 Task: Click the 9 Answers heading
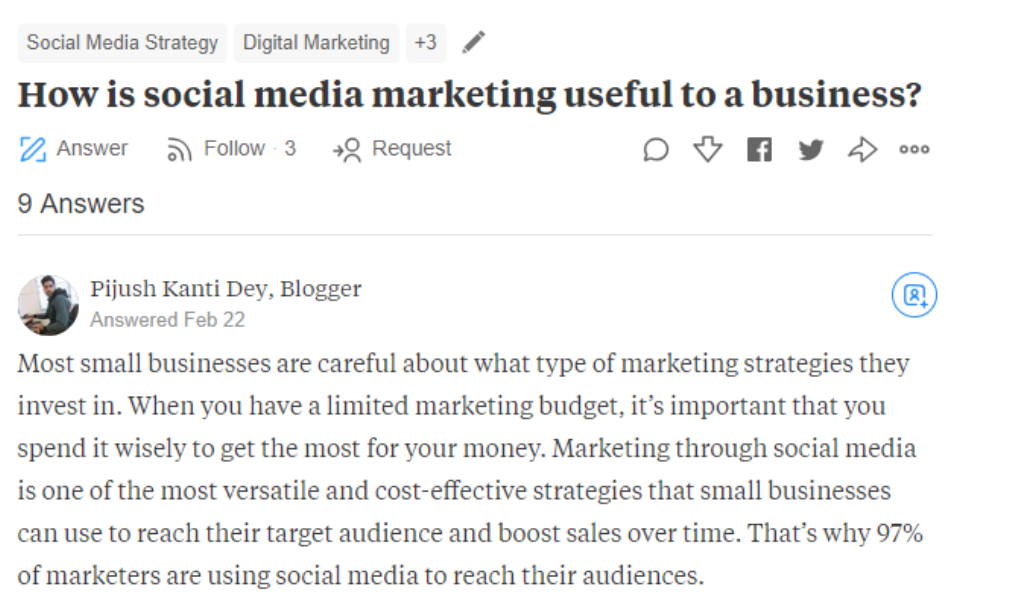81,204
